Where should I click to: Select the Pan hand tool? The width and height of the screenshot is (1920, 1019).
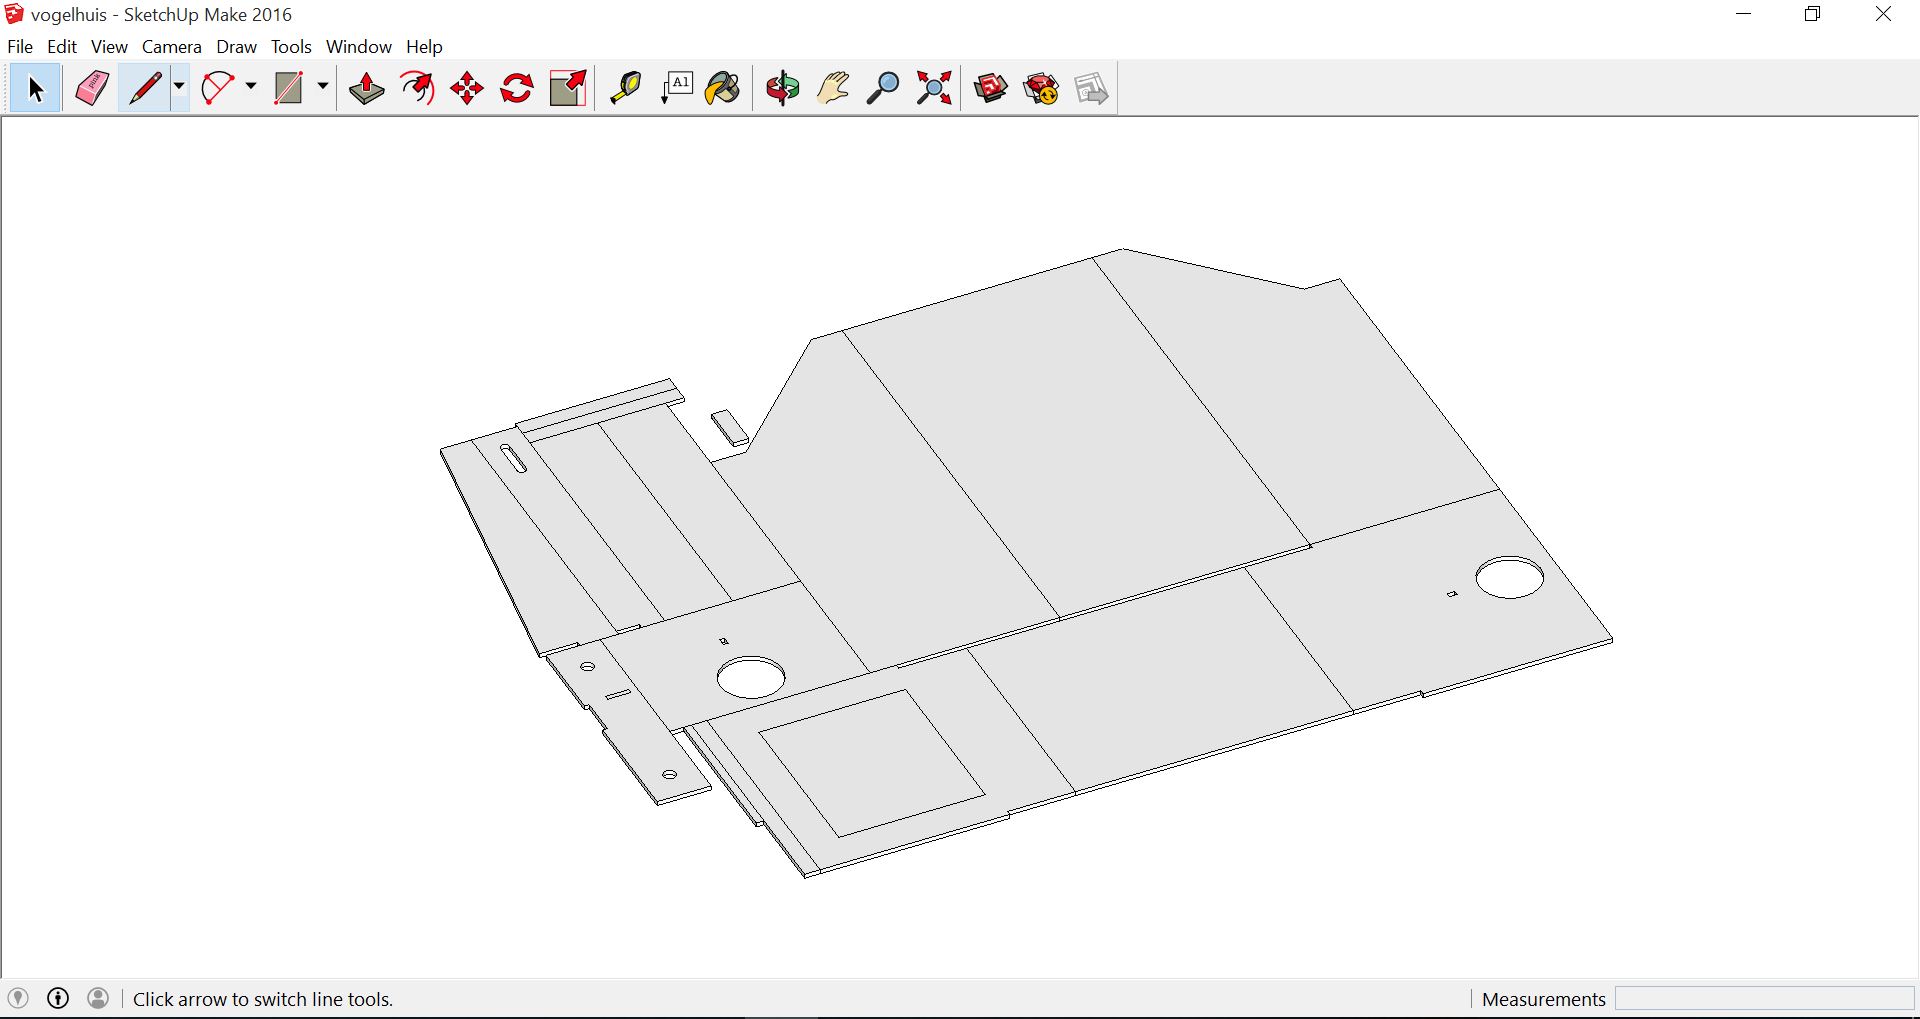833,89
